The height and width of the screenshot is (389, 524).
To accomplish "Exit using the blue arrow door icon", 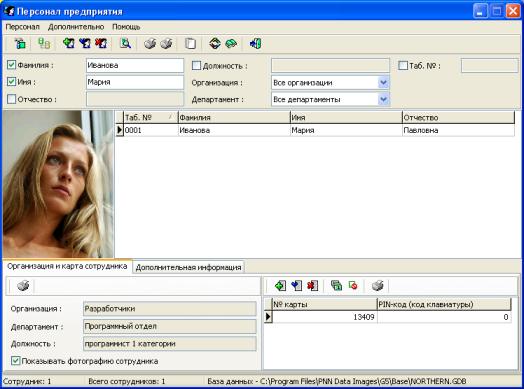I will point(255,43).
